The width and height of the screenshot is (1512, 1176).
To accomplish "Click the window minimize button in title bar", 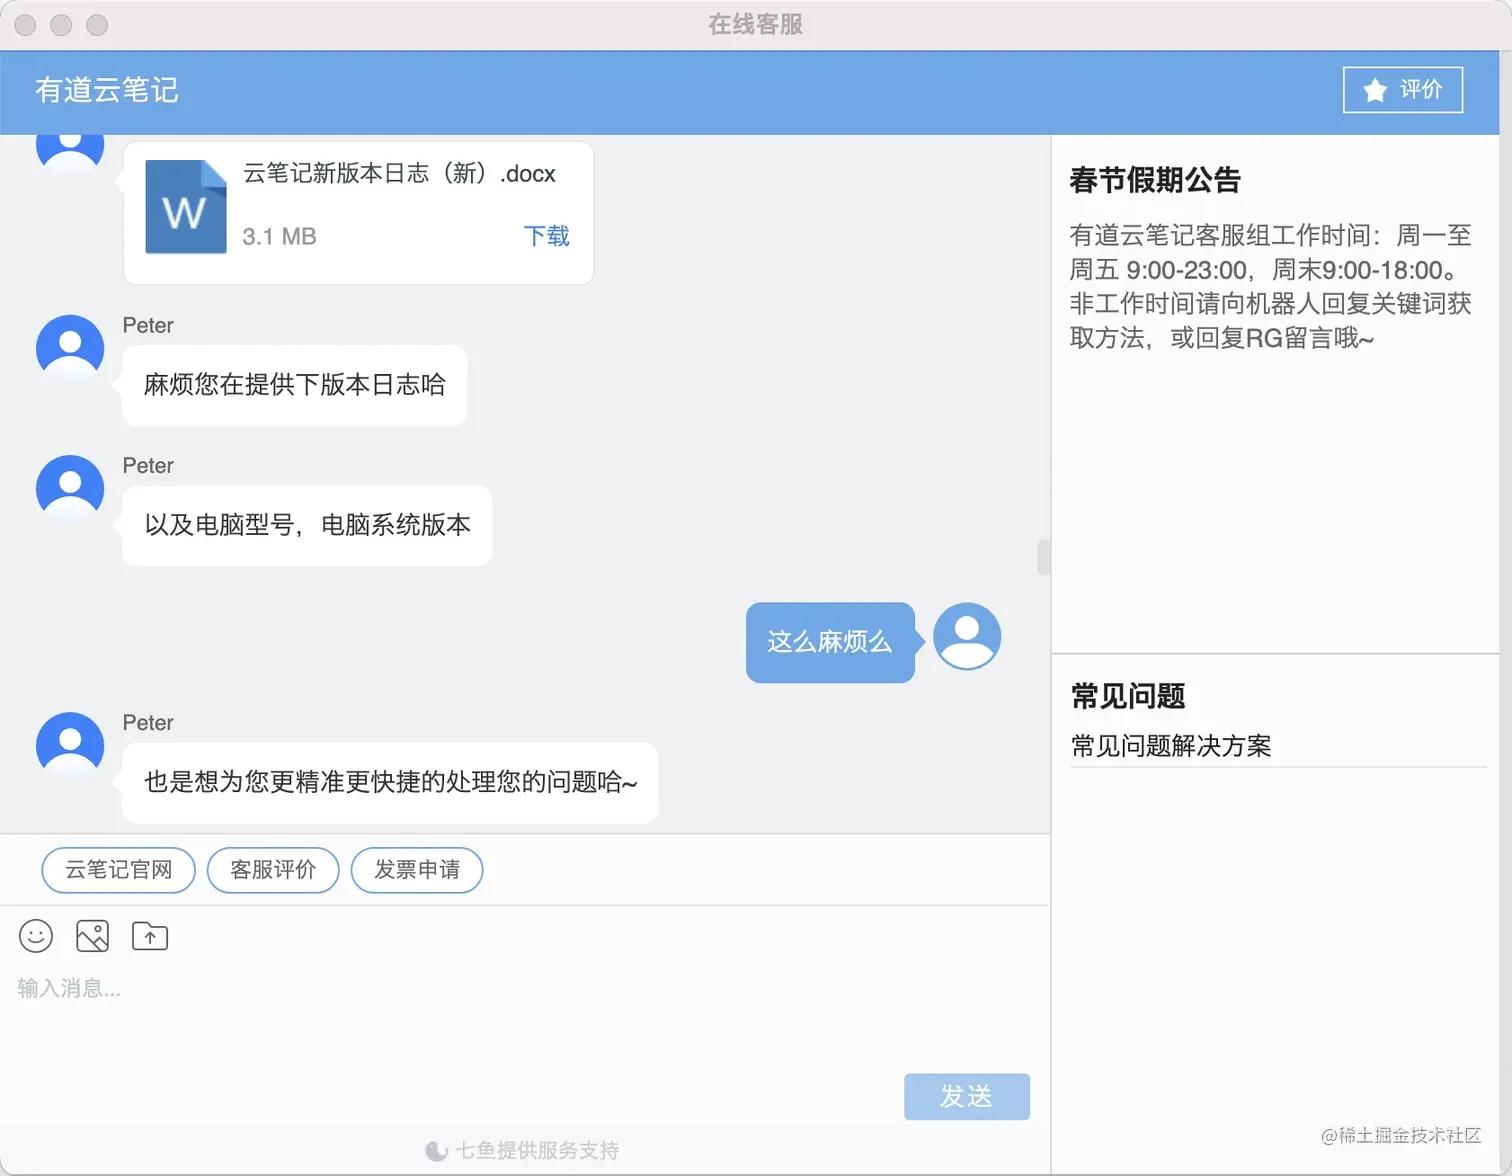I will point(61,25).
